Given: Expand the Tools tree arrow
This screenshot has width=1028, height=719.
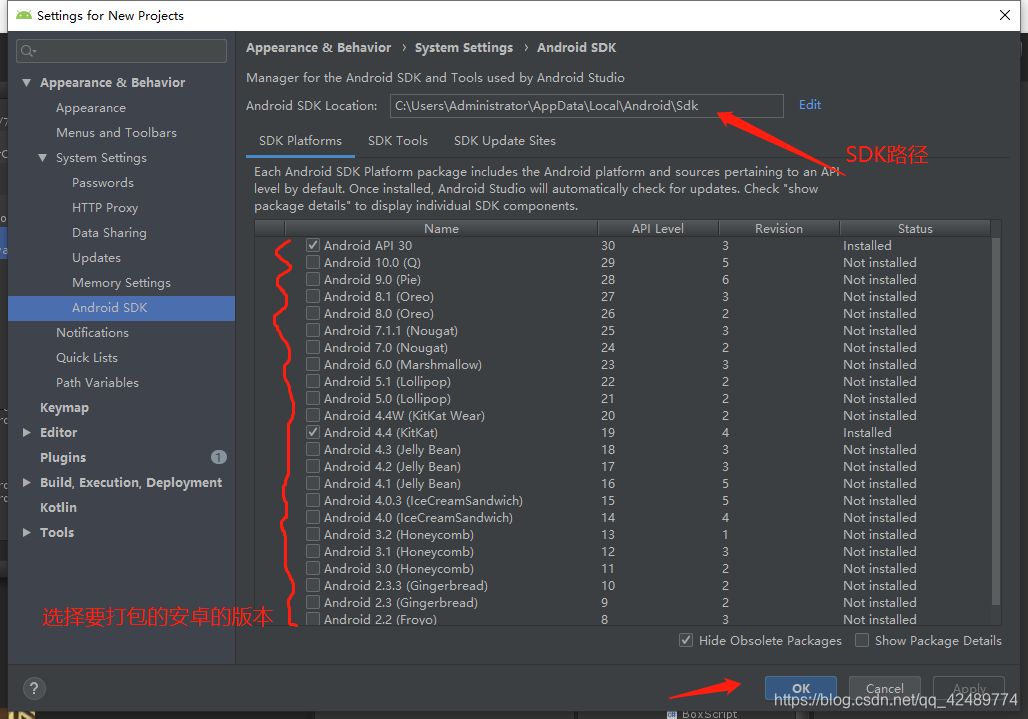Looking at the screenshot, I should click(26, 532).
